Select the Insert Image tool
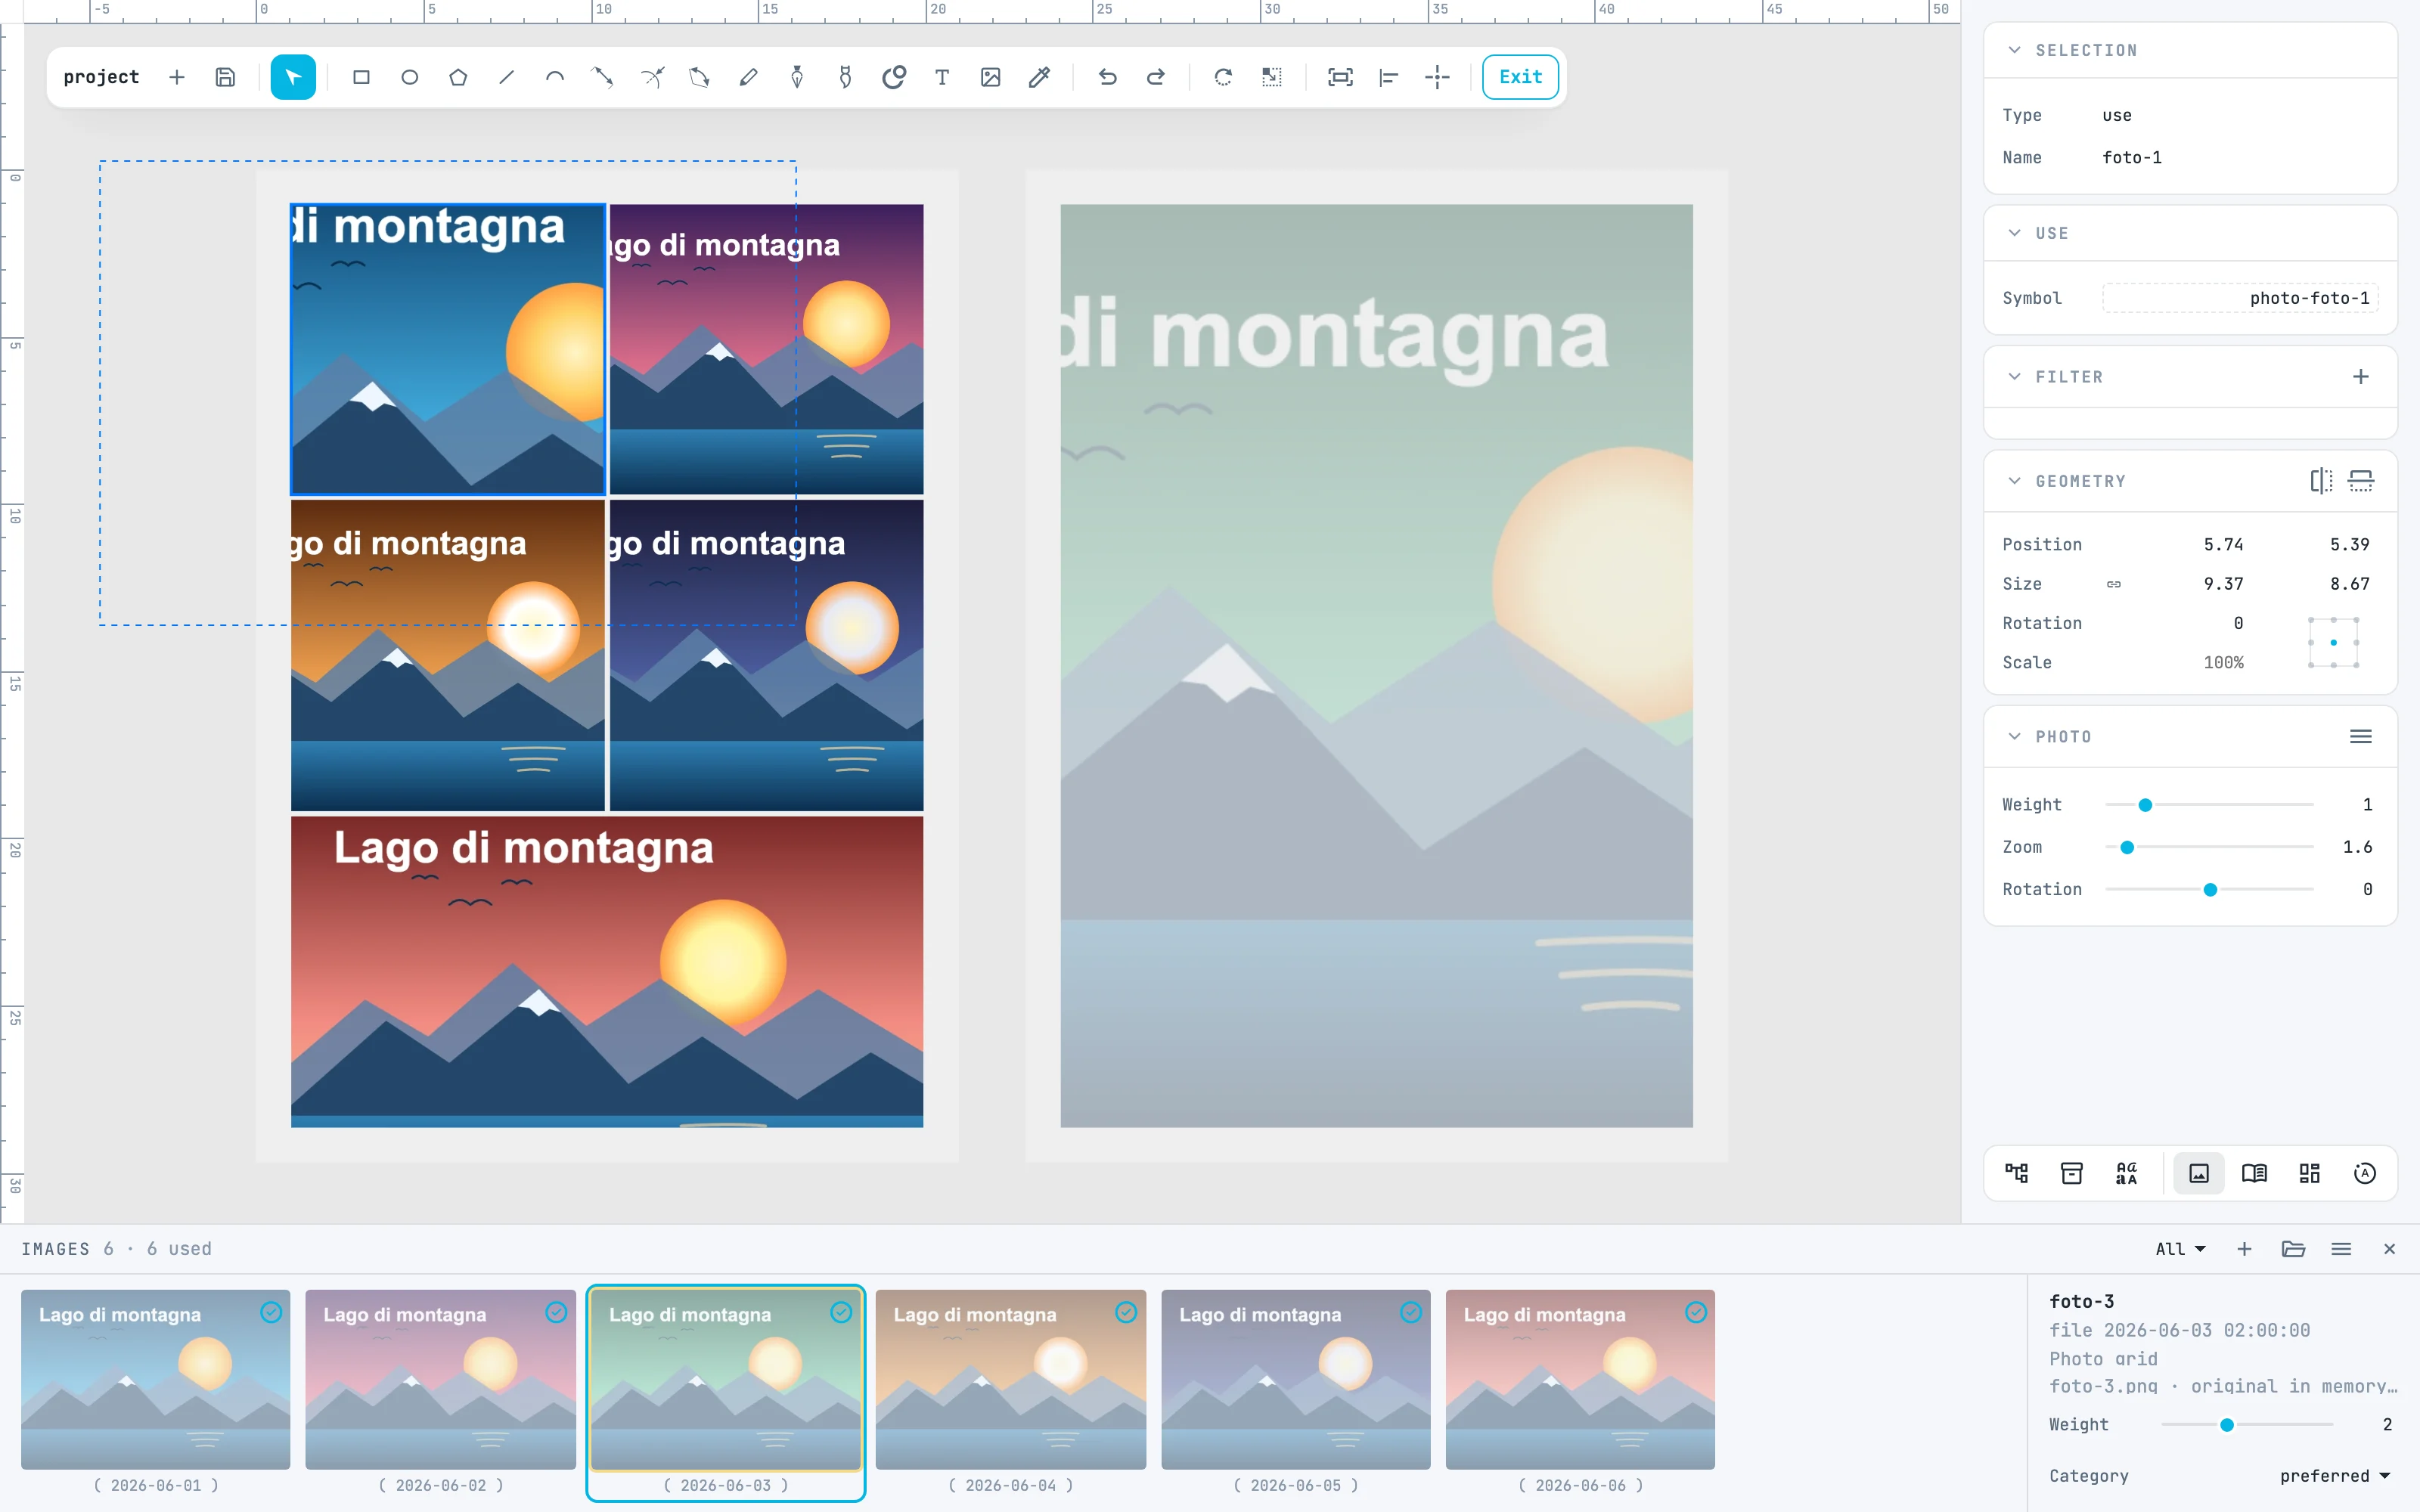 990,77
